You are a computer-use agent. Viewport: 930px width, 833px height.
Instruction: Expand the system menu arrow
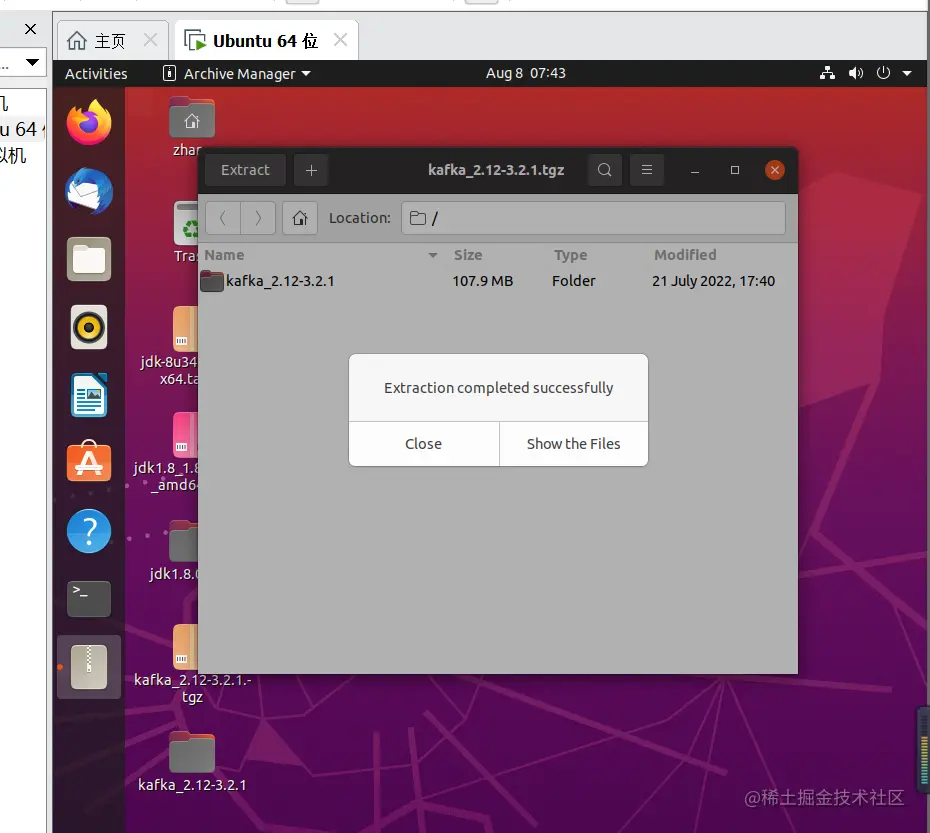click(907, 74)
